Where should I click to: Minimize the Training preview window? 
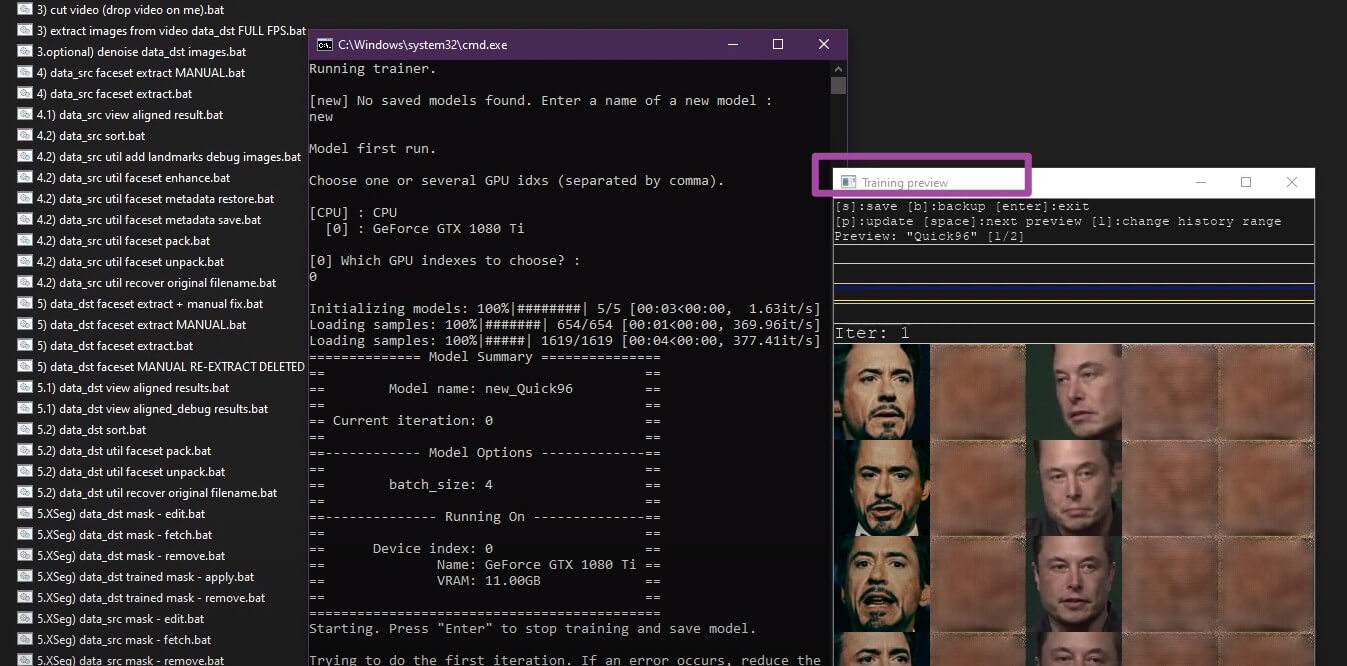[1200, 182]
